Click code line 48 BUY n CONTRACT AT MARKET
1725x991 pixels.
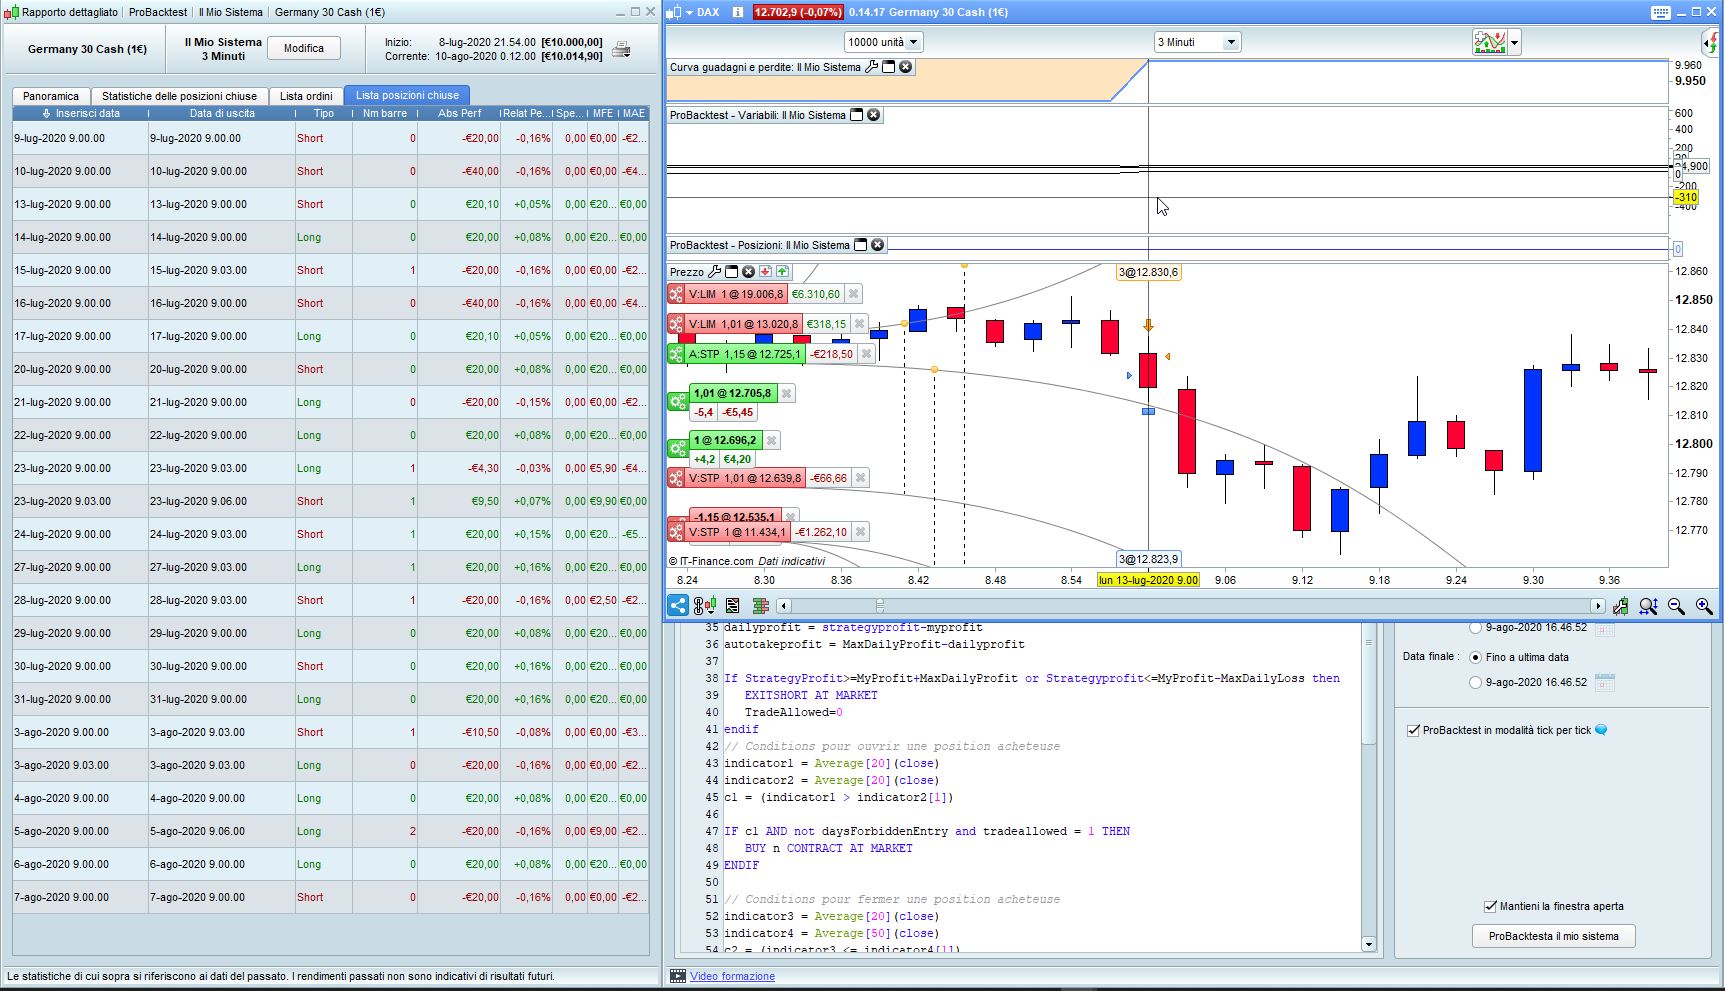point(828,848)
